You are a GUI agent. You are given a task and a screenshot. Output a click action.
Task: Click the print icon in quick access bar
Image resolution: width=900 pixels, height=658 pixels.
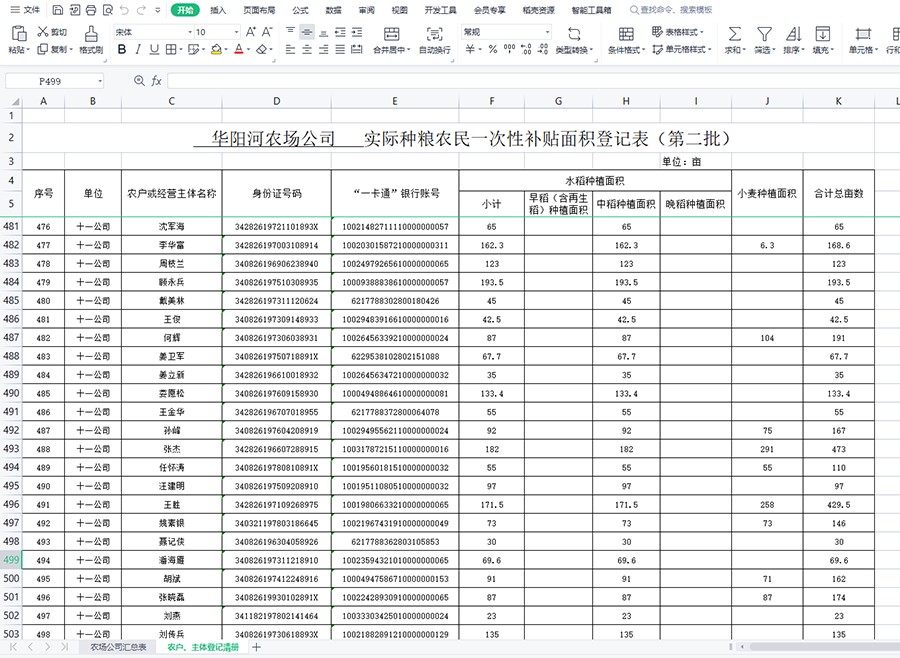92,10
